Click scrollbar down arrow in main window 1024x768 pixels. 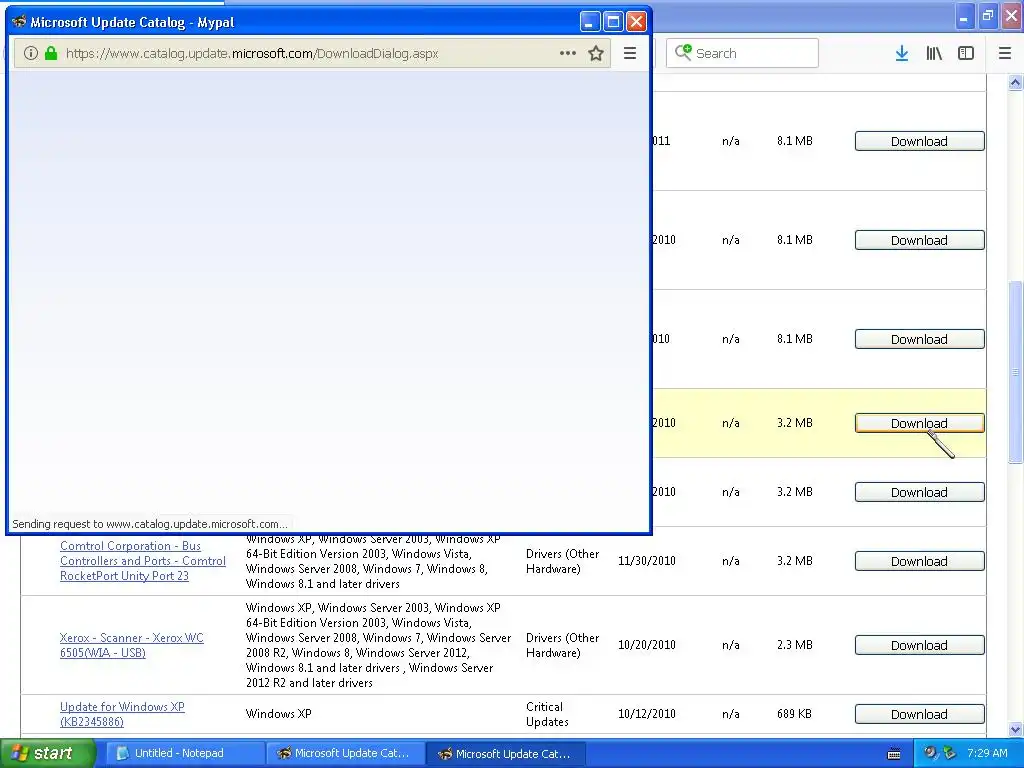click(x=1015, y=729)
